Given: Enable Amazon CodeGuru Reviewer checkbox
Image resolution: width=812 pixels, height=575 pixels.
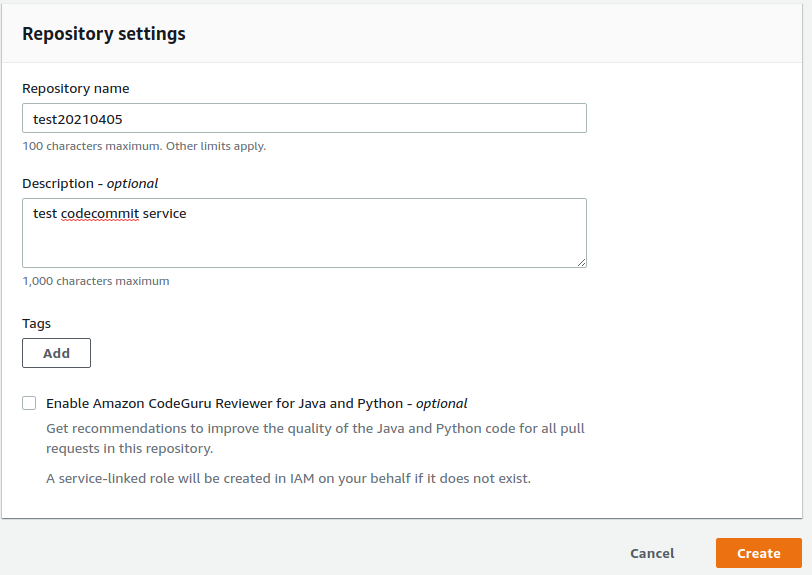Looking at the screenshot, I should 29,403.
